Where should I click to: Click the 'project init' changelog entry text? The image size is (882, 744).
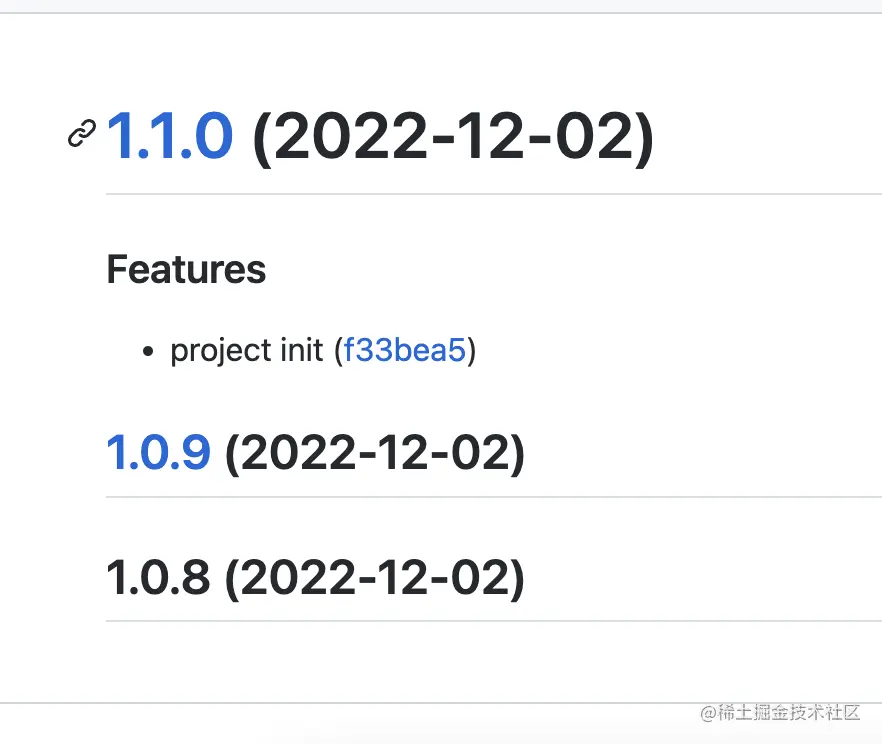click(247, 350)
